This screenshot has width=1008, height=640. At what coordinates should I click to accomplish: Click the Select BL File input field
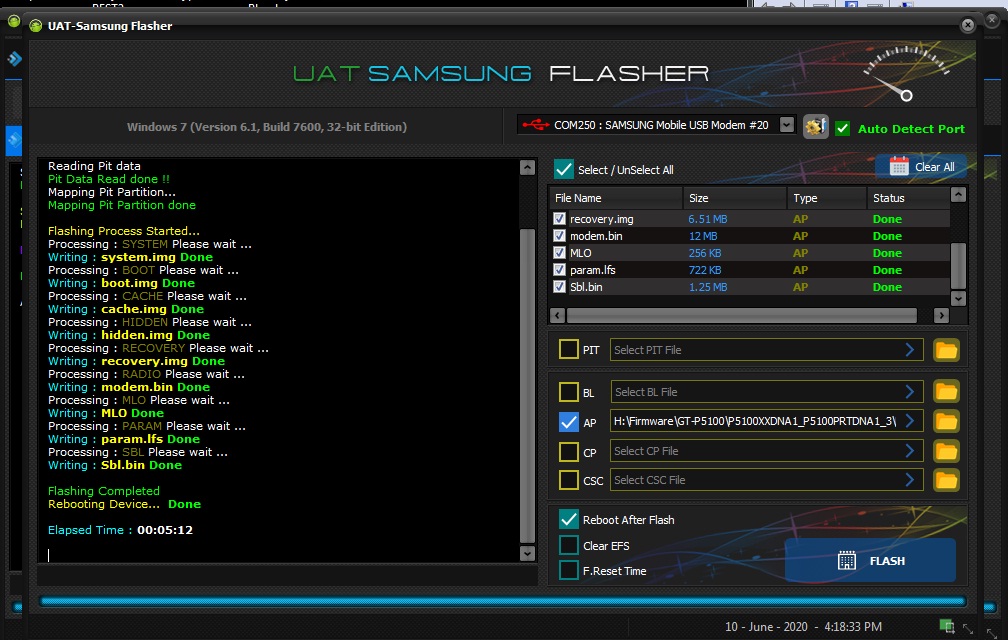(755, 392)
